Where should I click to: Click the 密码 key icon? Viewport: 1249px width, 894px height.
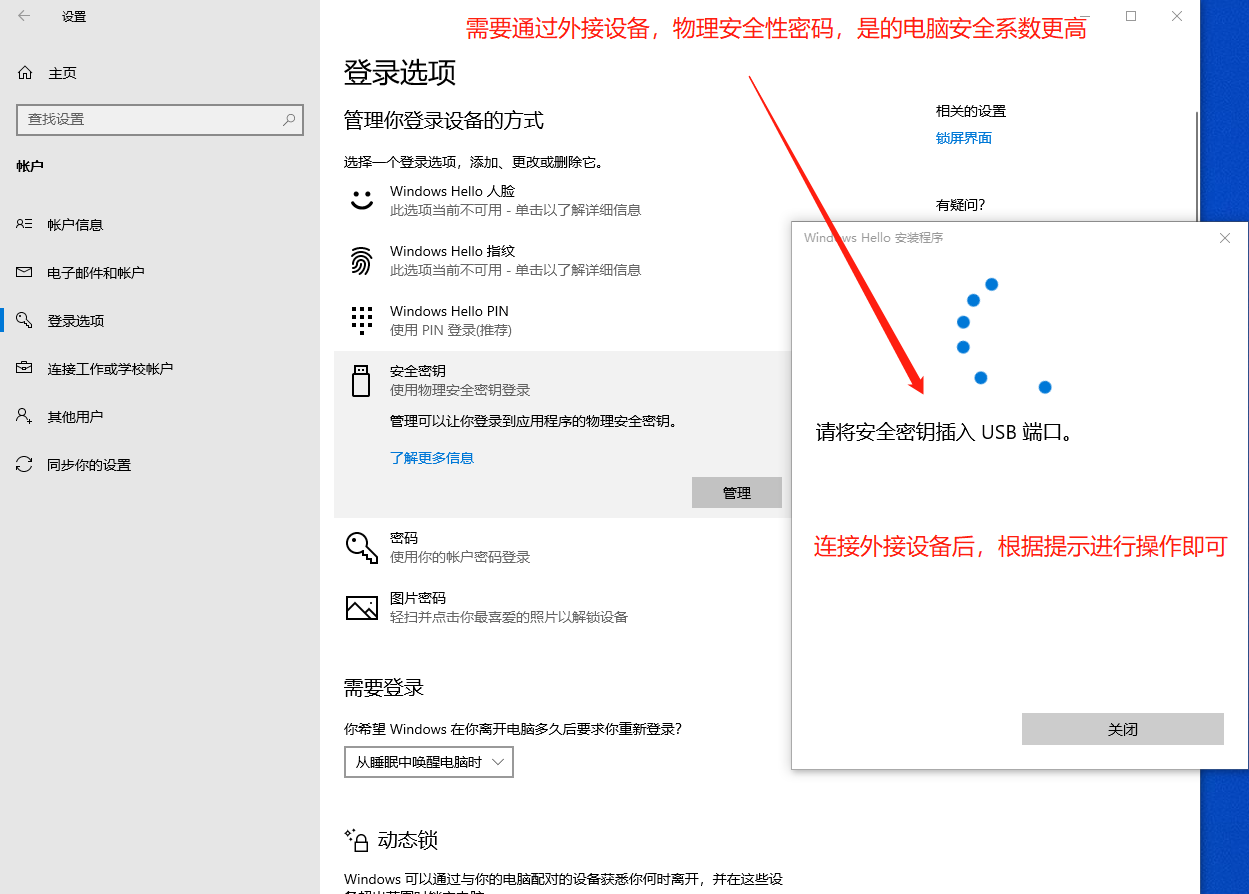(x=361, y=546)
